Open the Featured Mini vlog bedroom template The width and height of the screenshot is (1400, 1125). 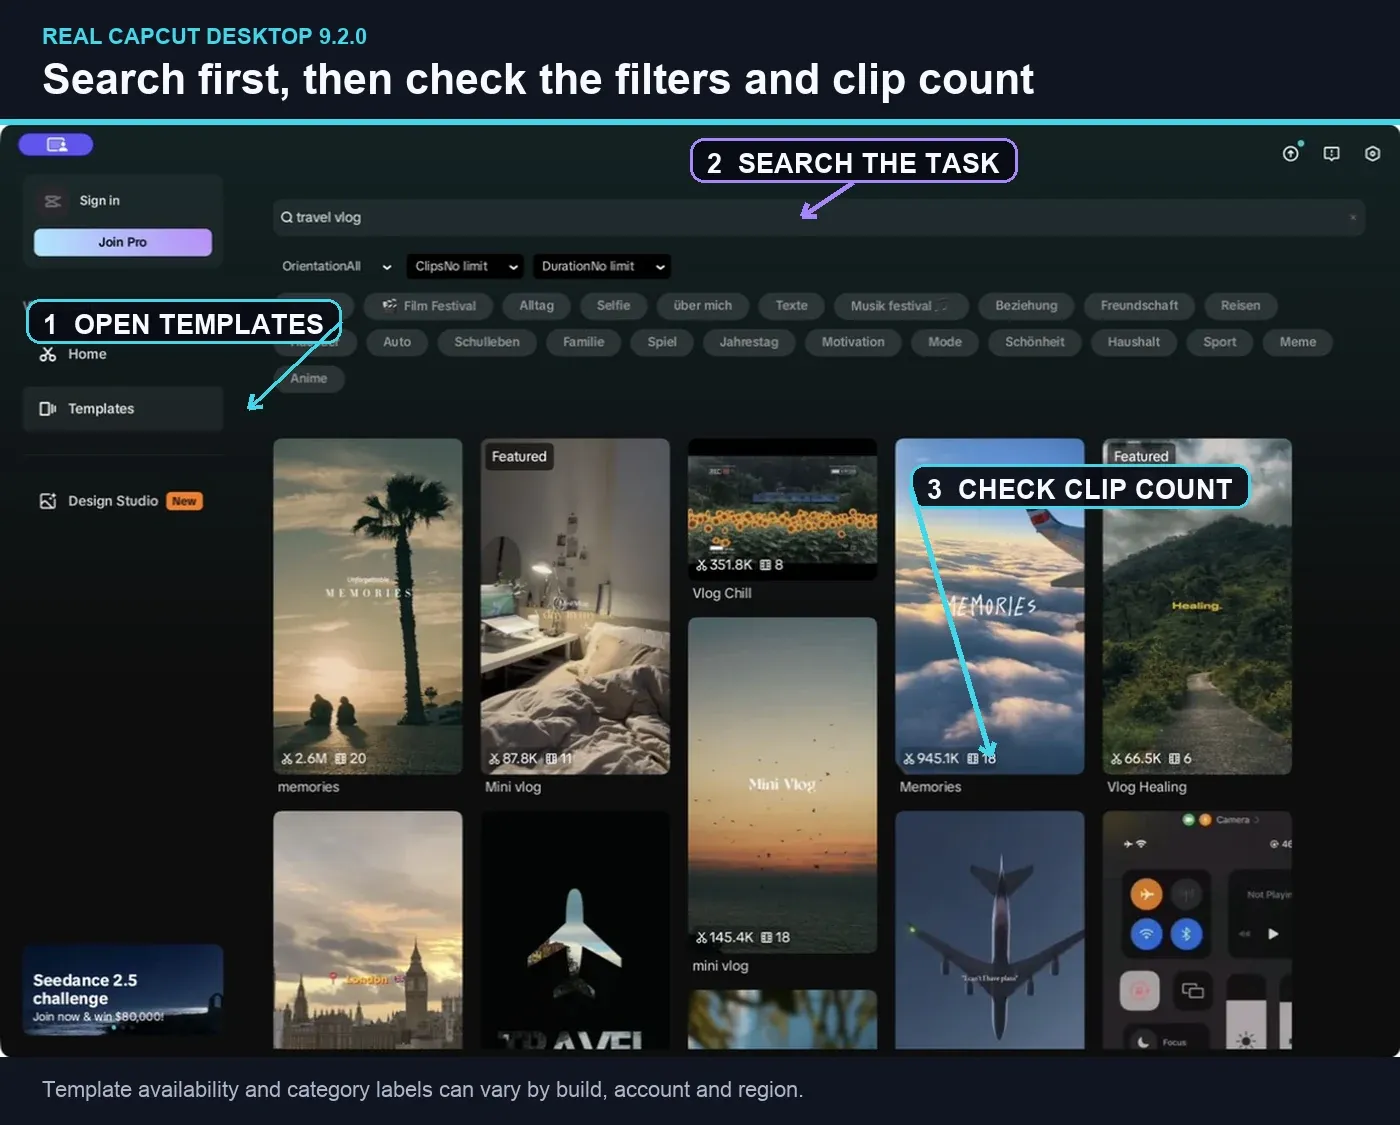[x=575, y=606]
